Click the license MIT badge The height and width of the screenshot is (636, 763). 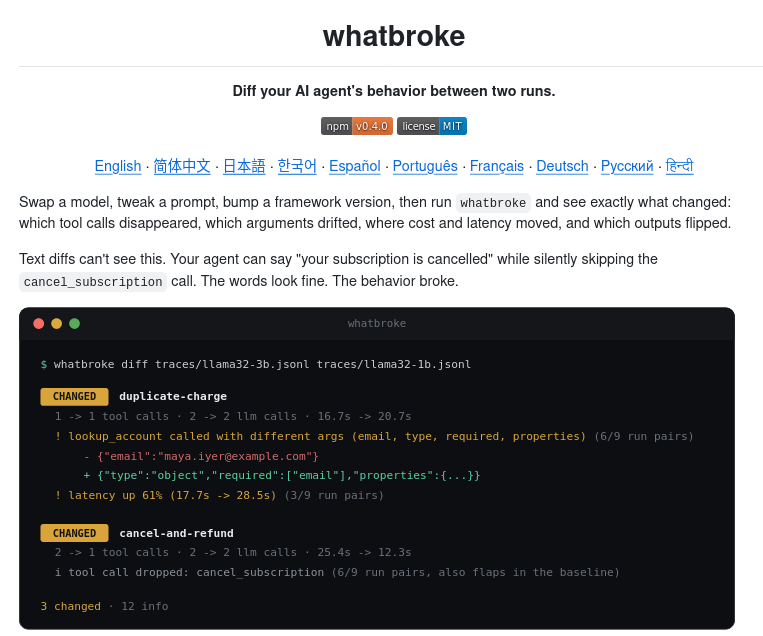[x=432, y=126]
